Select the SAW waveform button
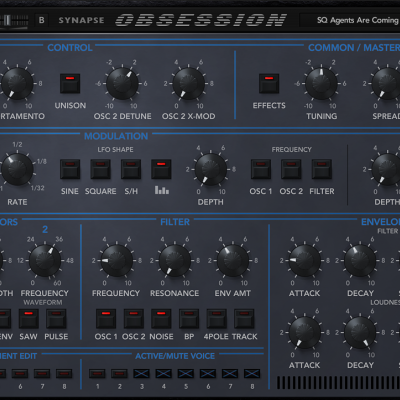Image resolution: width=400 pixels, height=400 pixels. tap(29, 319)
